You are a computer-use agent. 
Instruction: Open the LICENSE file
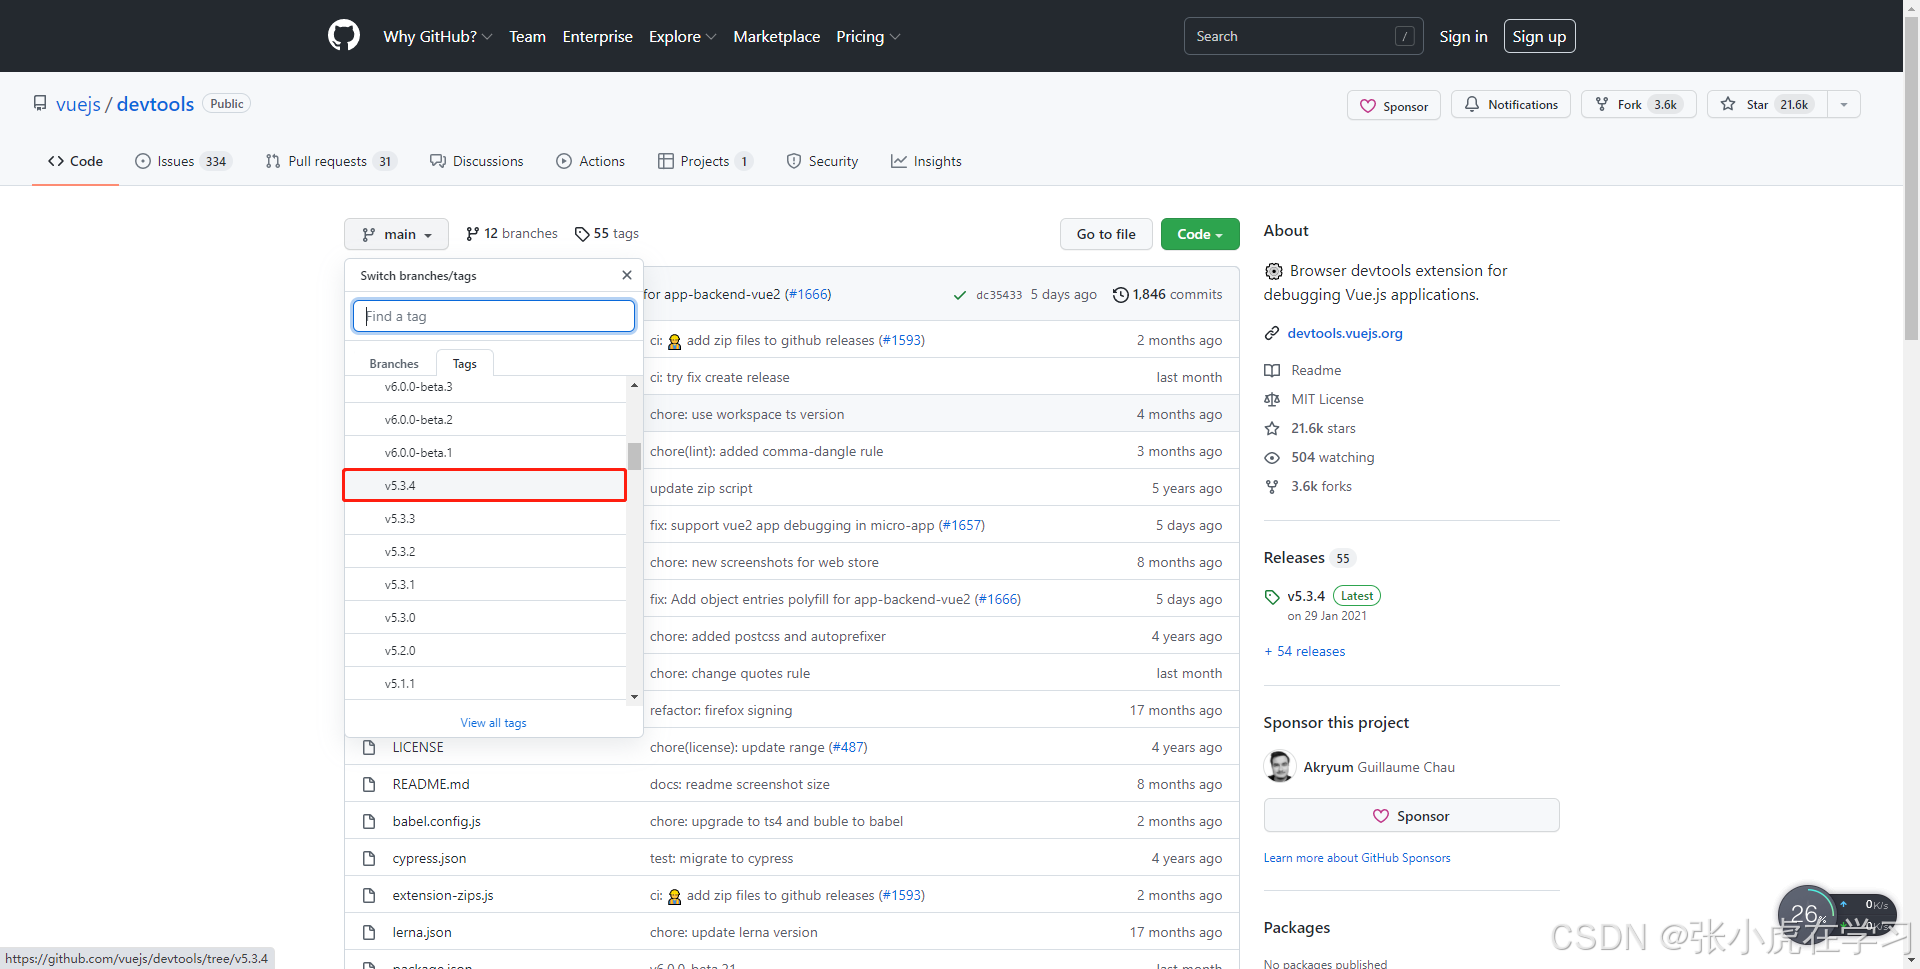click(418, 747)
